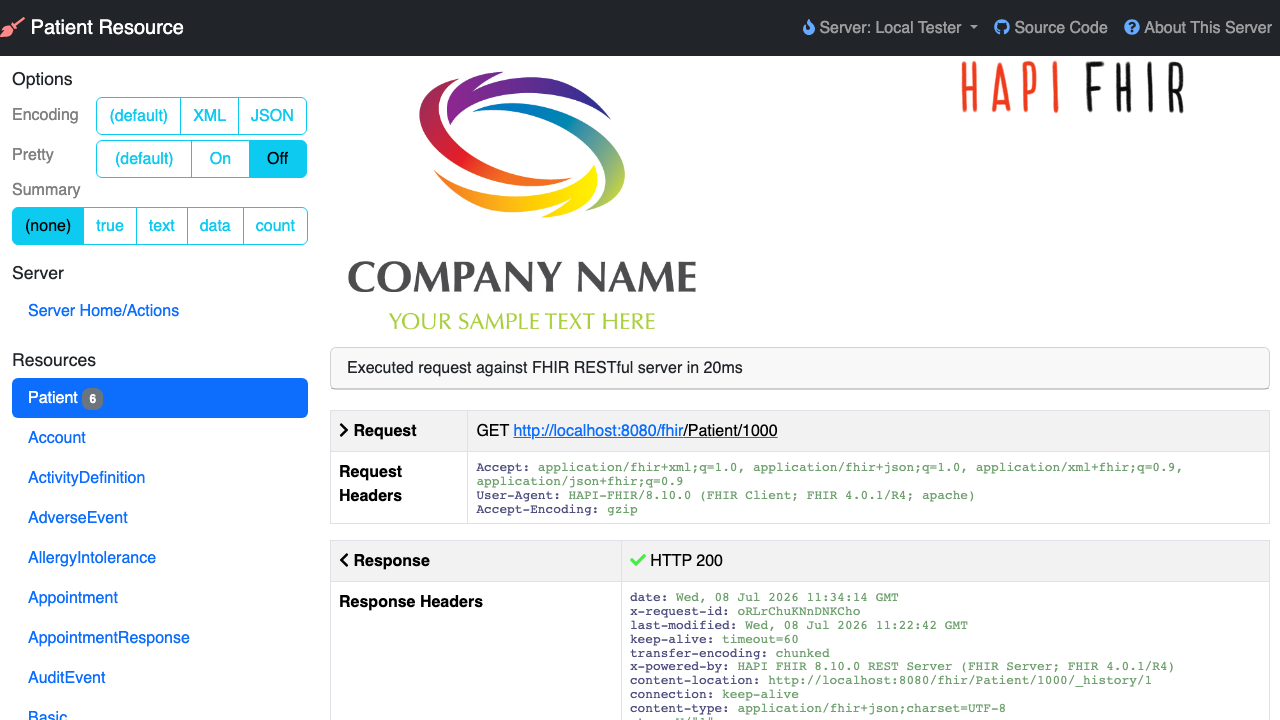Open About This Server
Image resolution: width=1280 pixels, height=720 pixels.
click(x=1198, y=28)
